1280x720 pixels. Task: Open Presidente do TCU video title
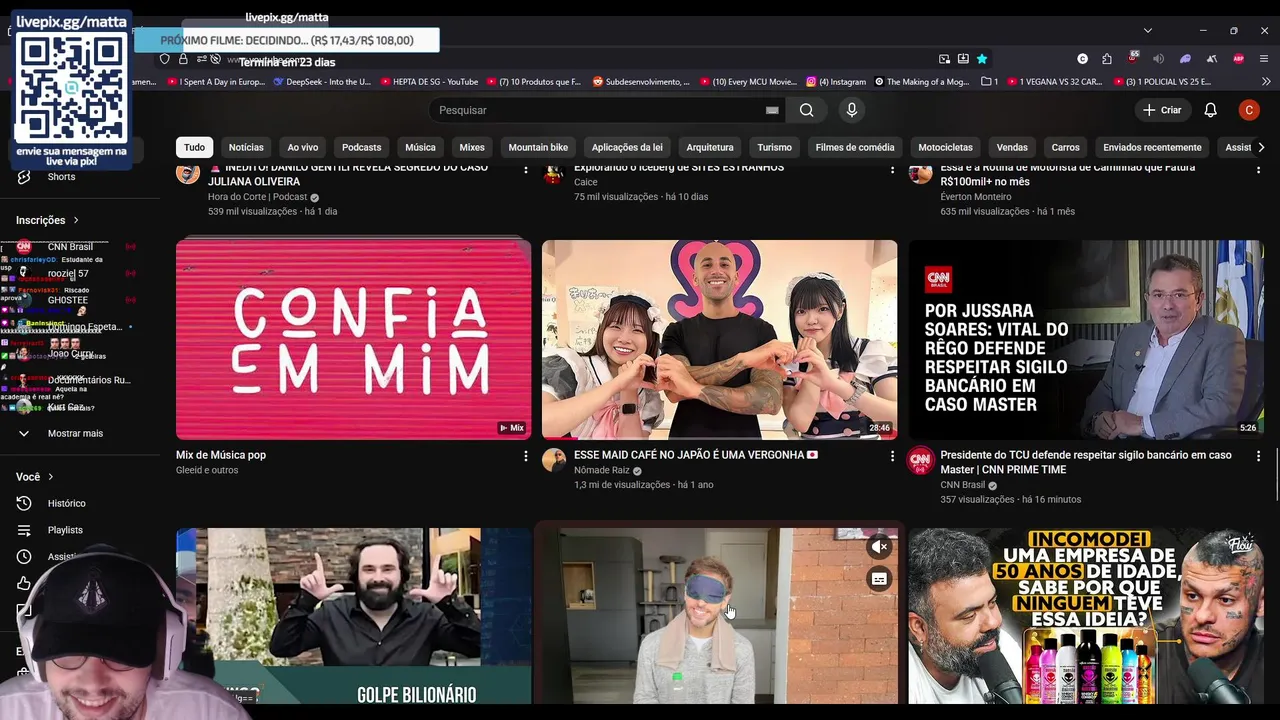(x=1086, y=462)
